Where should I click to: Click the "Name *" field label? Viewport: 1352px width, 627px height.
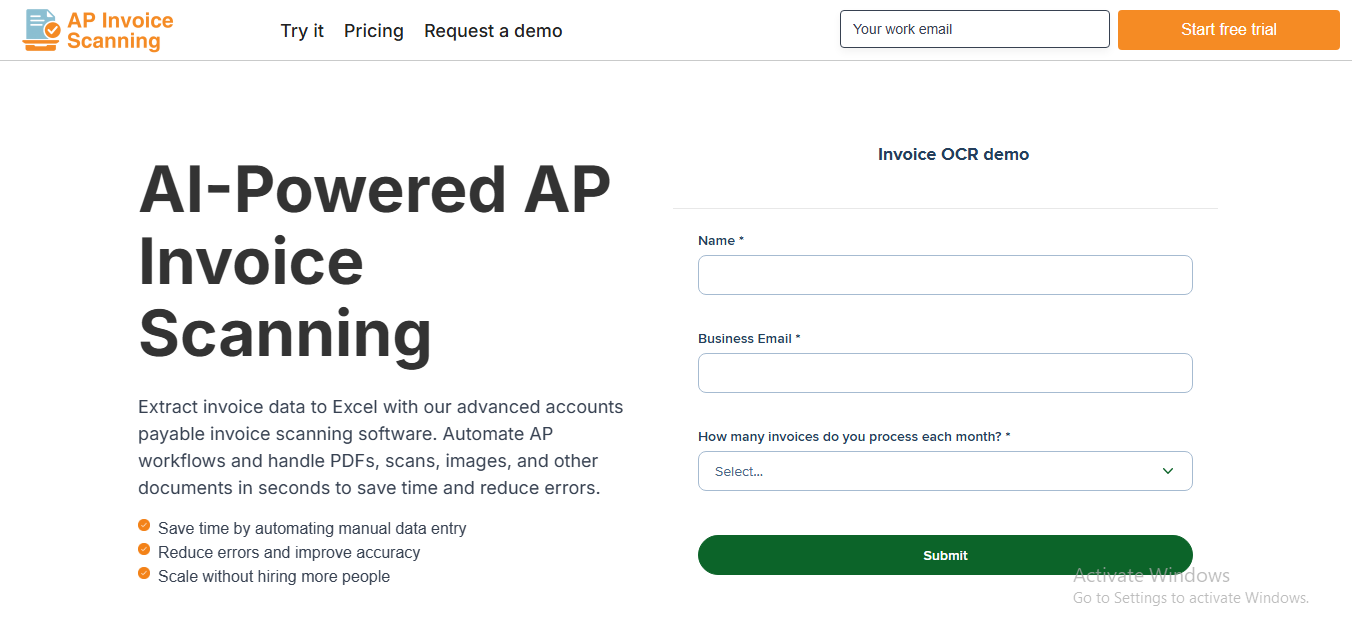[720, 241]
